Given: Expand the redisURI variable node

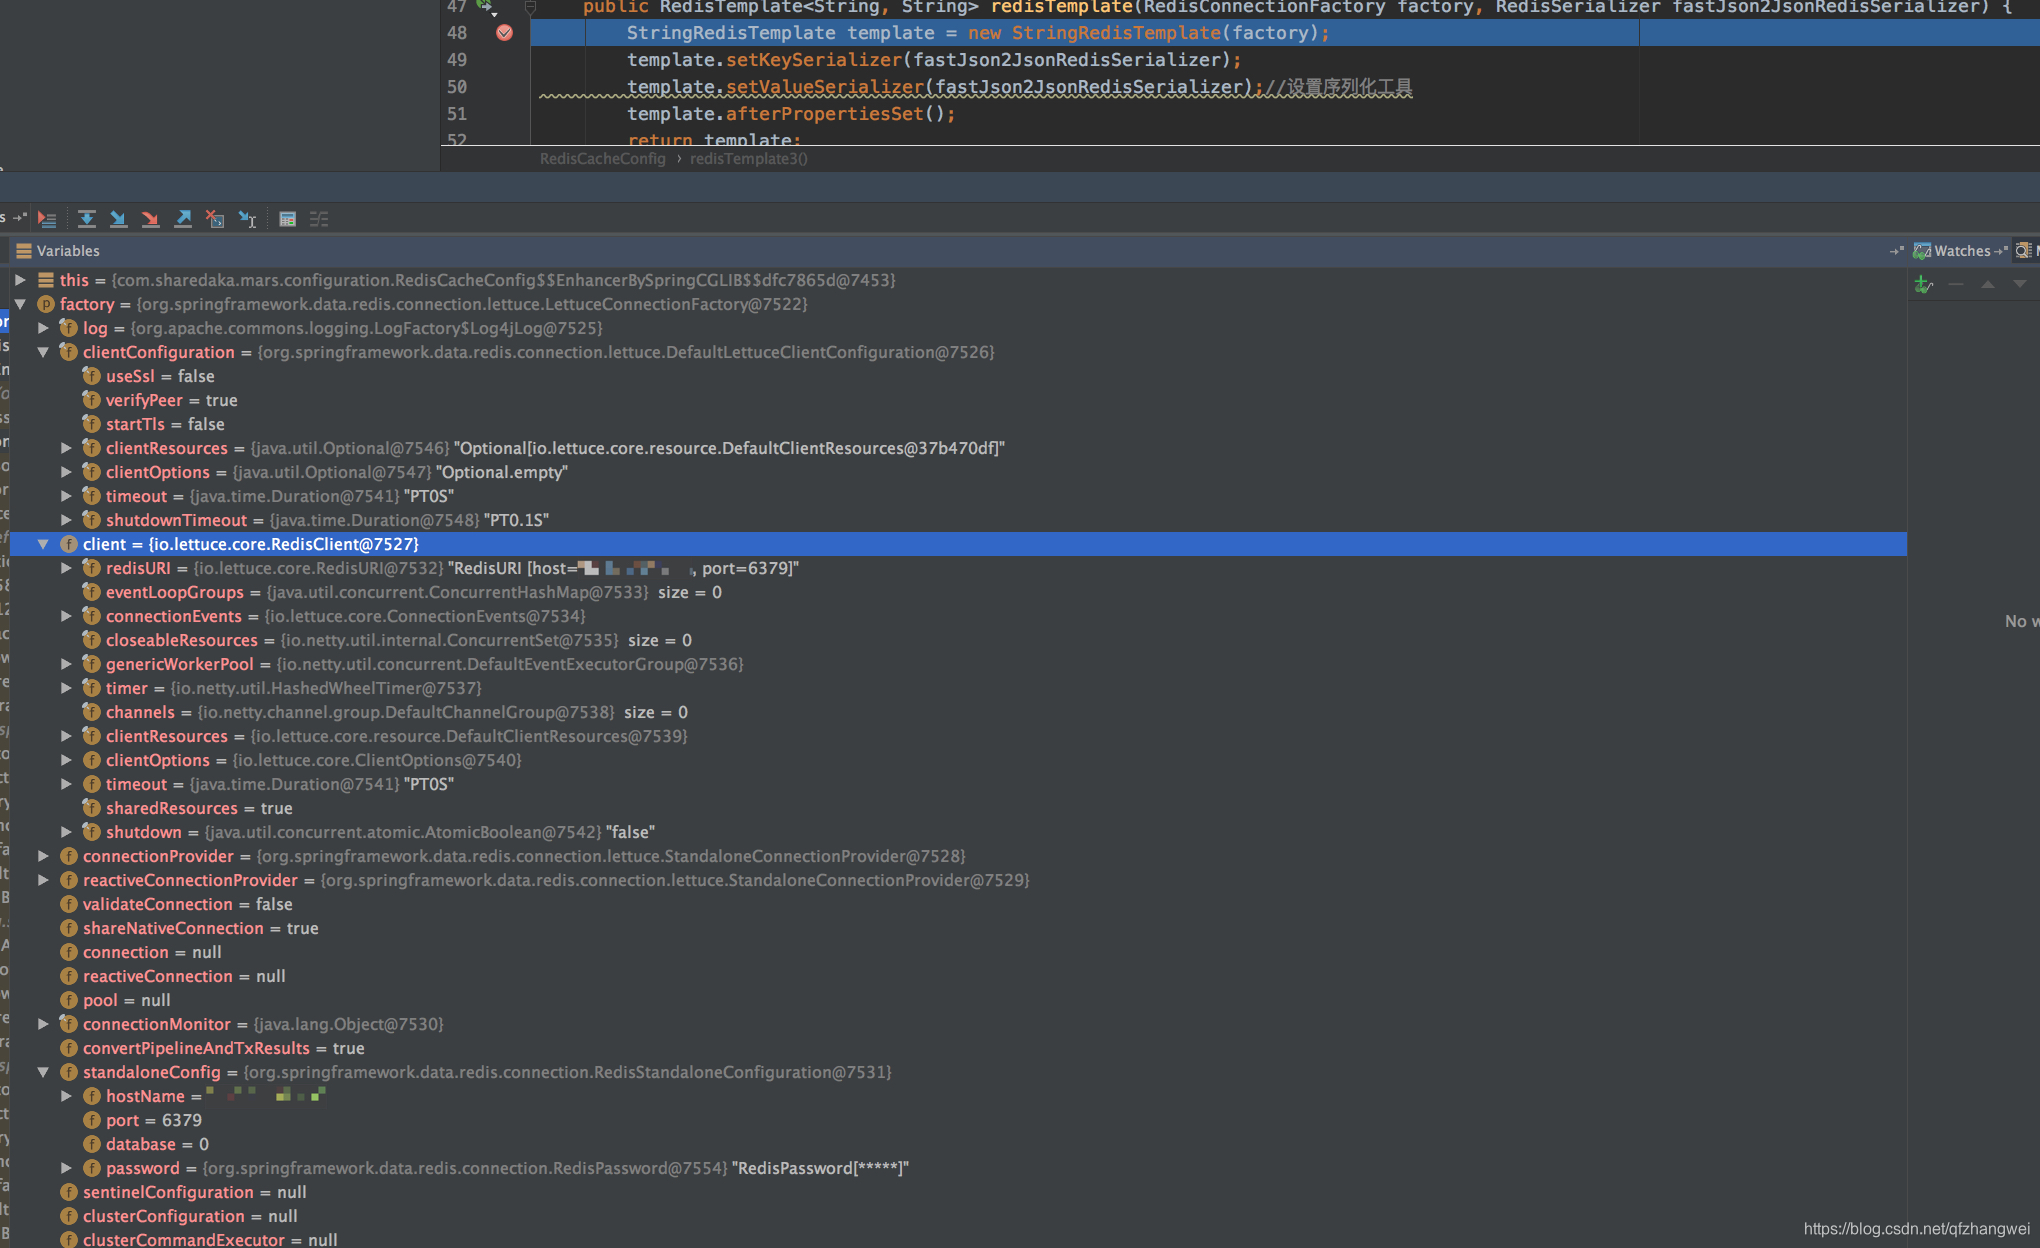Looking at the screenshot, I should pyautogui.click(x=66, y=568).
